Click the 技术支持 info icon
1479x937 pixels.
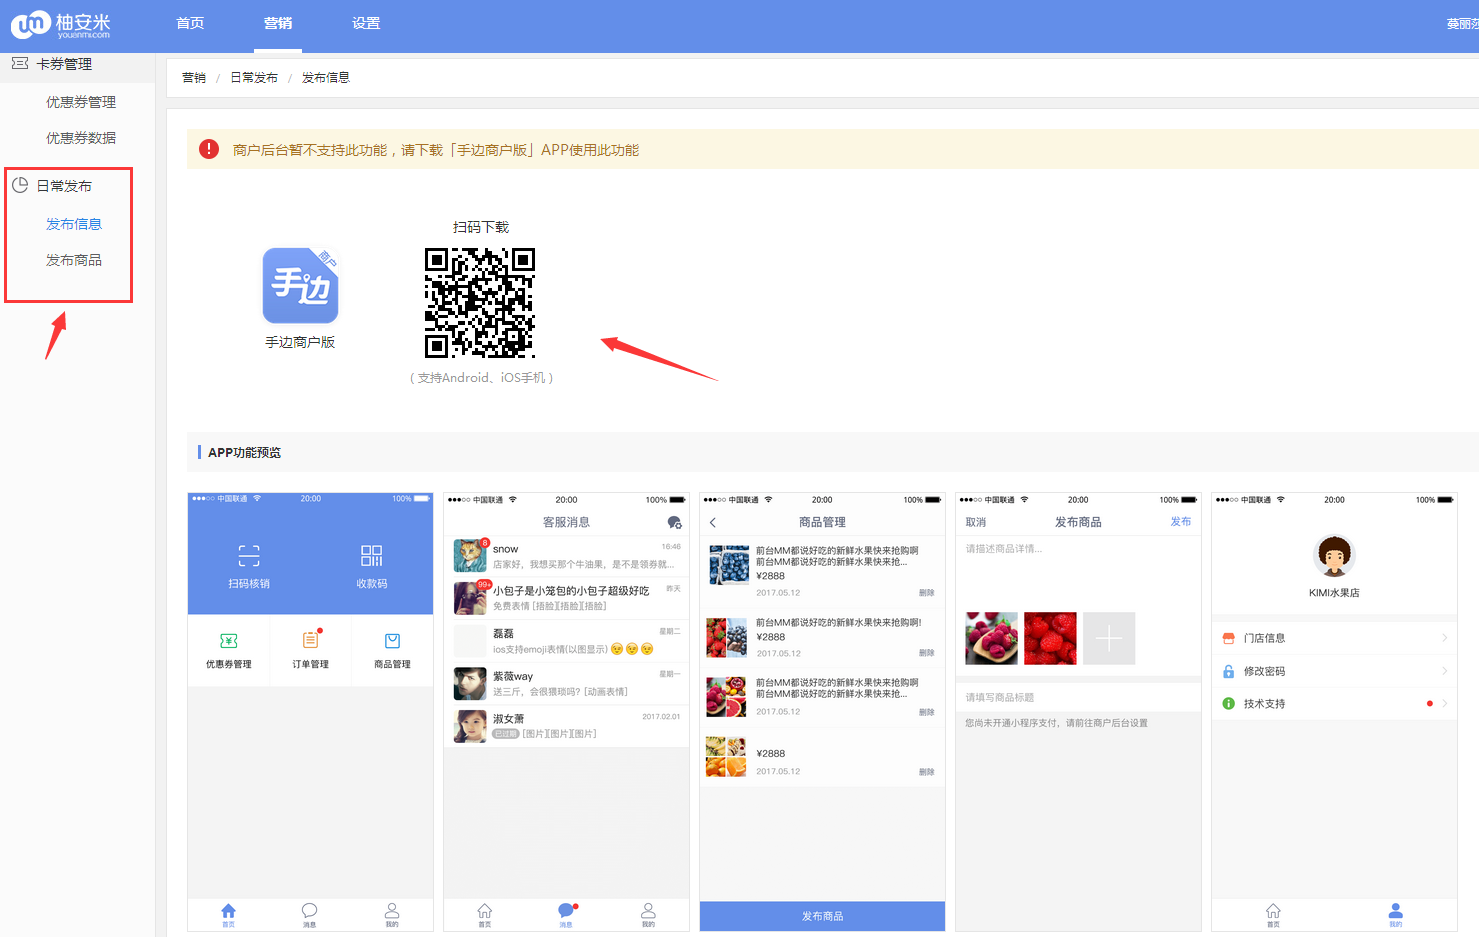[x=1229, y=704]
